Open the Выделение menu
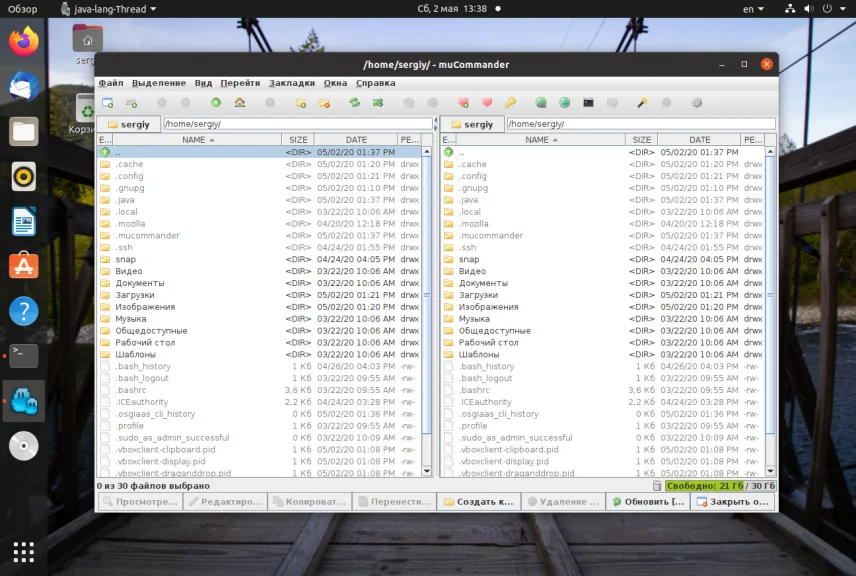The height and width of the screenshot is (576, 856). (158, 83)
